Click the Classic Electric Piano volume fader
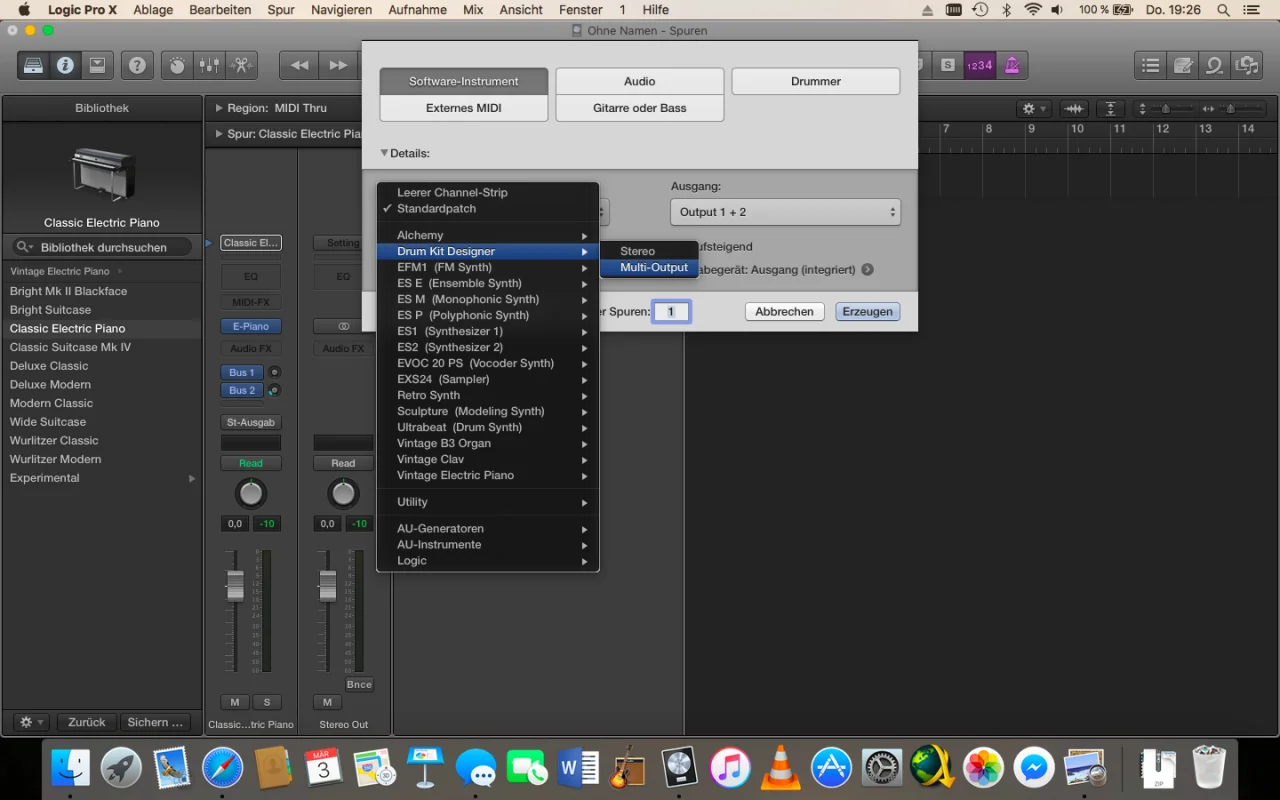 (235, 586)
